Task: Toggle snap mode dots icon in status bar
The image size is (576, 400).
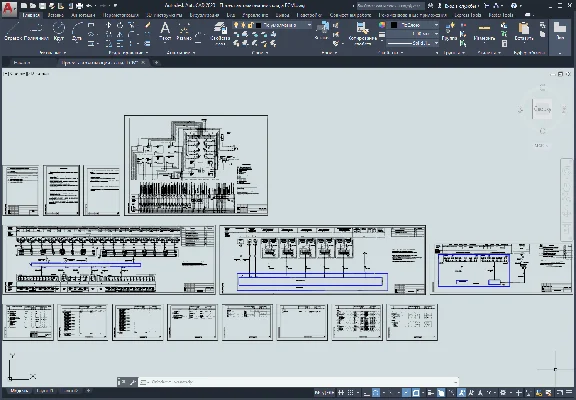Action: coord(351,393)
